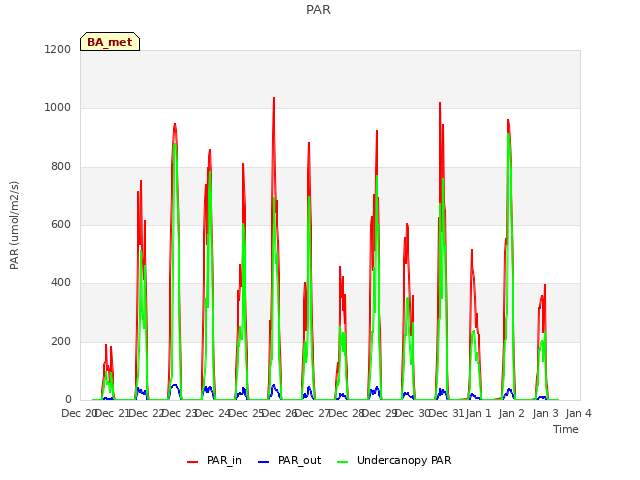Click the 800 y-axis tick label

(x=61, y=167)
